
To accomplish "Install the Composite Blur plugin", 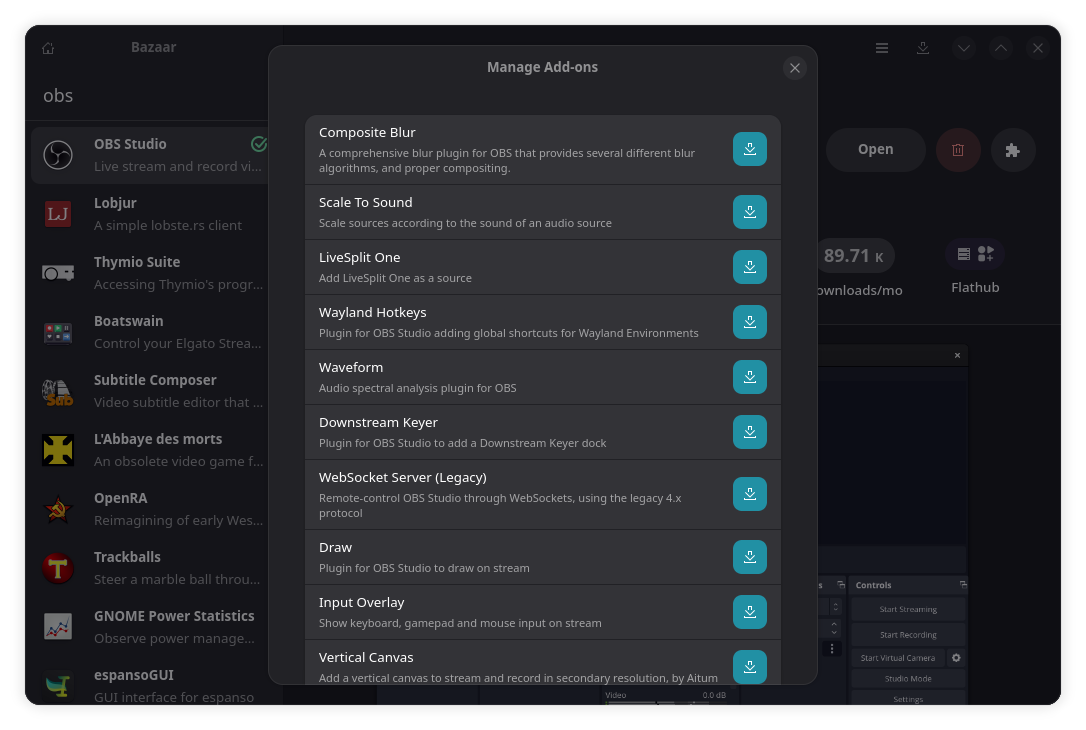I will point(750,149).
